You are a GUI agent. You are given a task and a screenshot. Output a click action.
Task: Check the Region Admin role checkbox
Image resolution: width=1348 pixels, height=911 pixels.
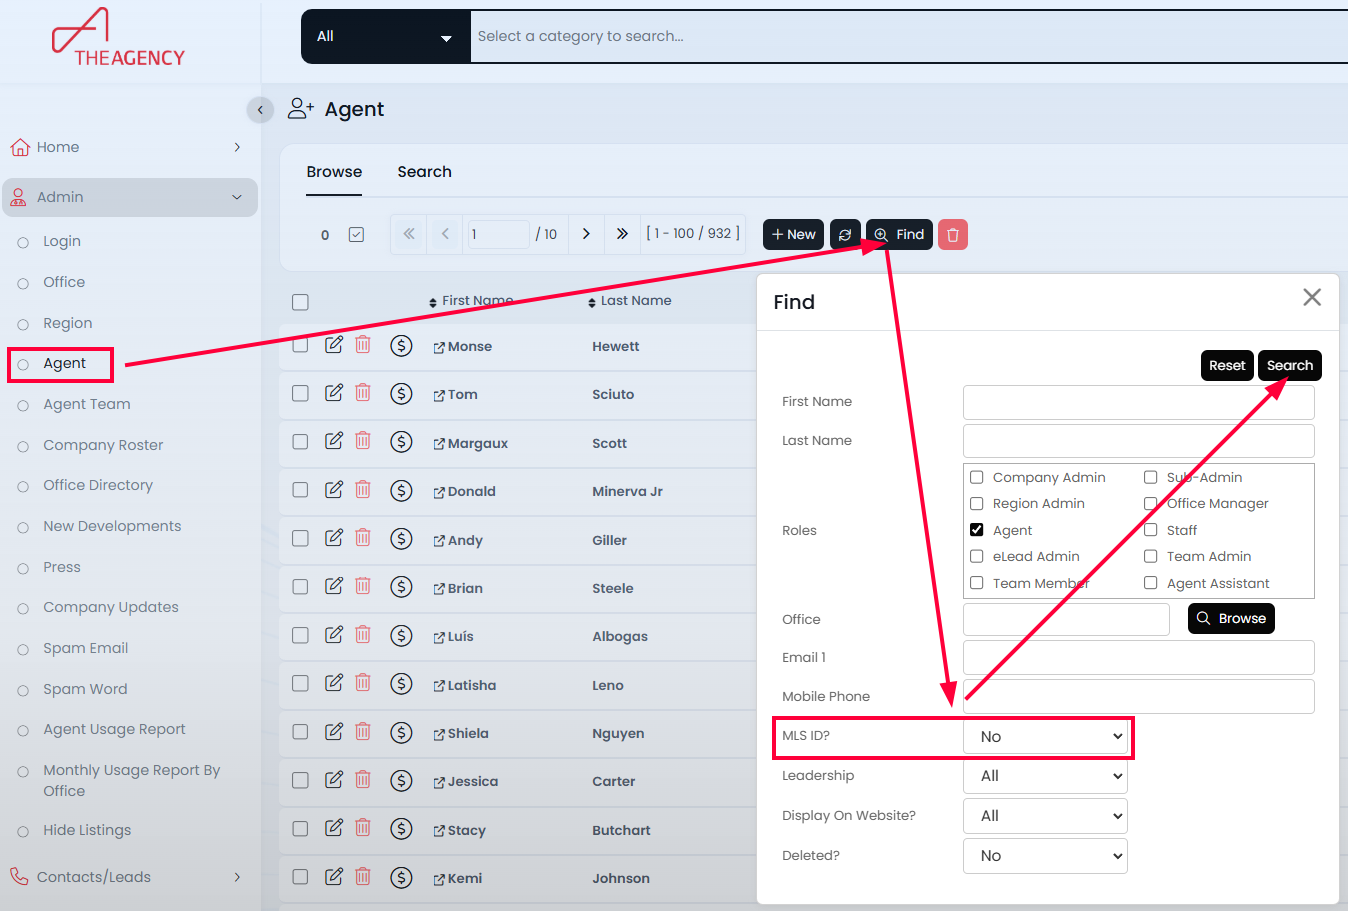pos(977,503)
